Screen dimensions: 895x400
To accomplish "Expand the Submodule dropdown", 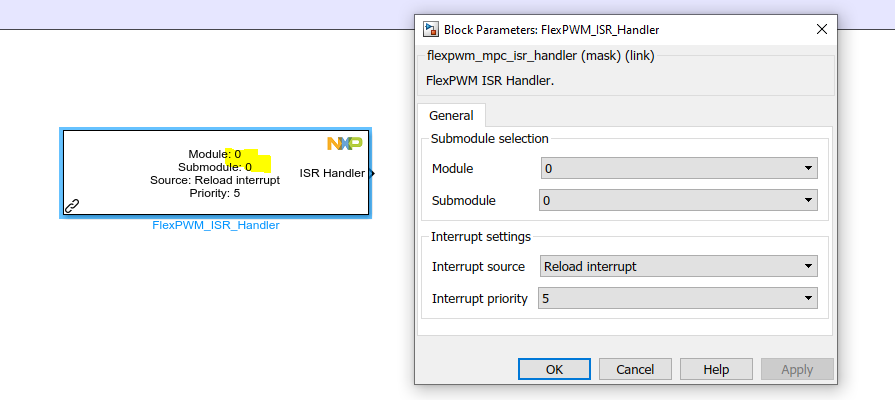I will pos(678,201).
